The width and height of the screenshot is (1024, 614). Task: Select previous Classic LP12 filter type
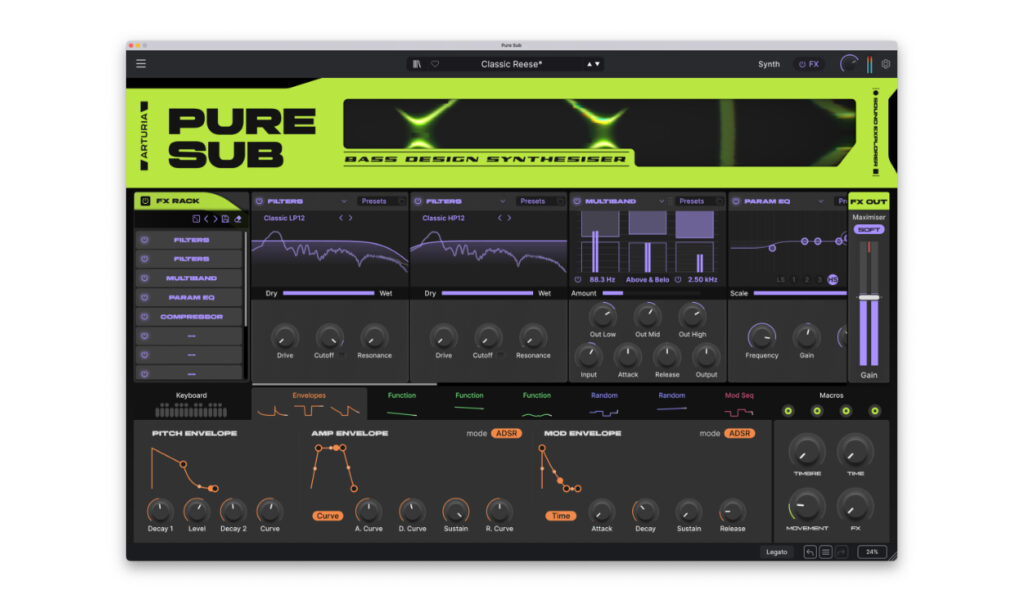[341, 218]
